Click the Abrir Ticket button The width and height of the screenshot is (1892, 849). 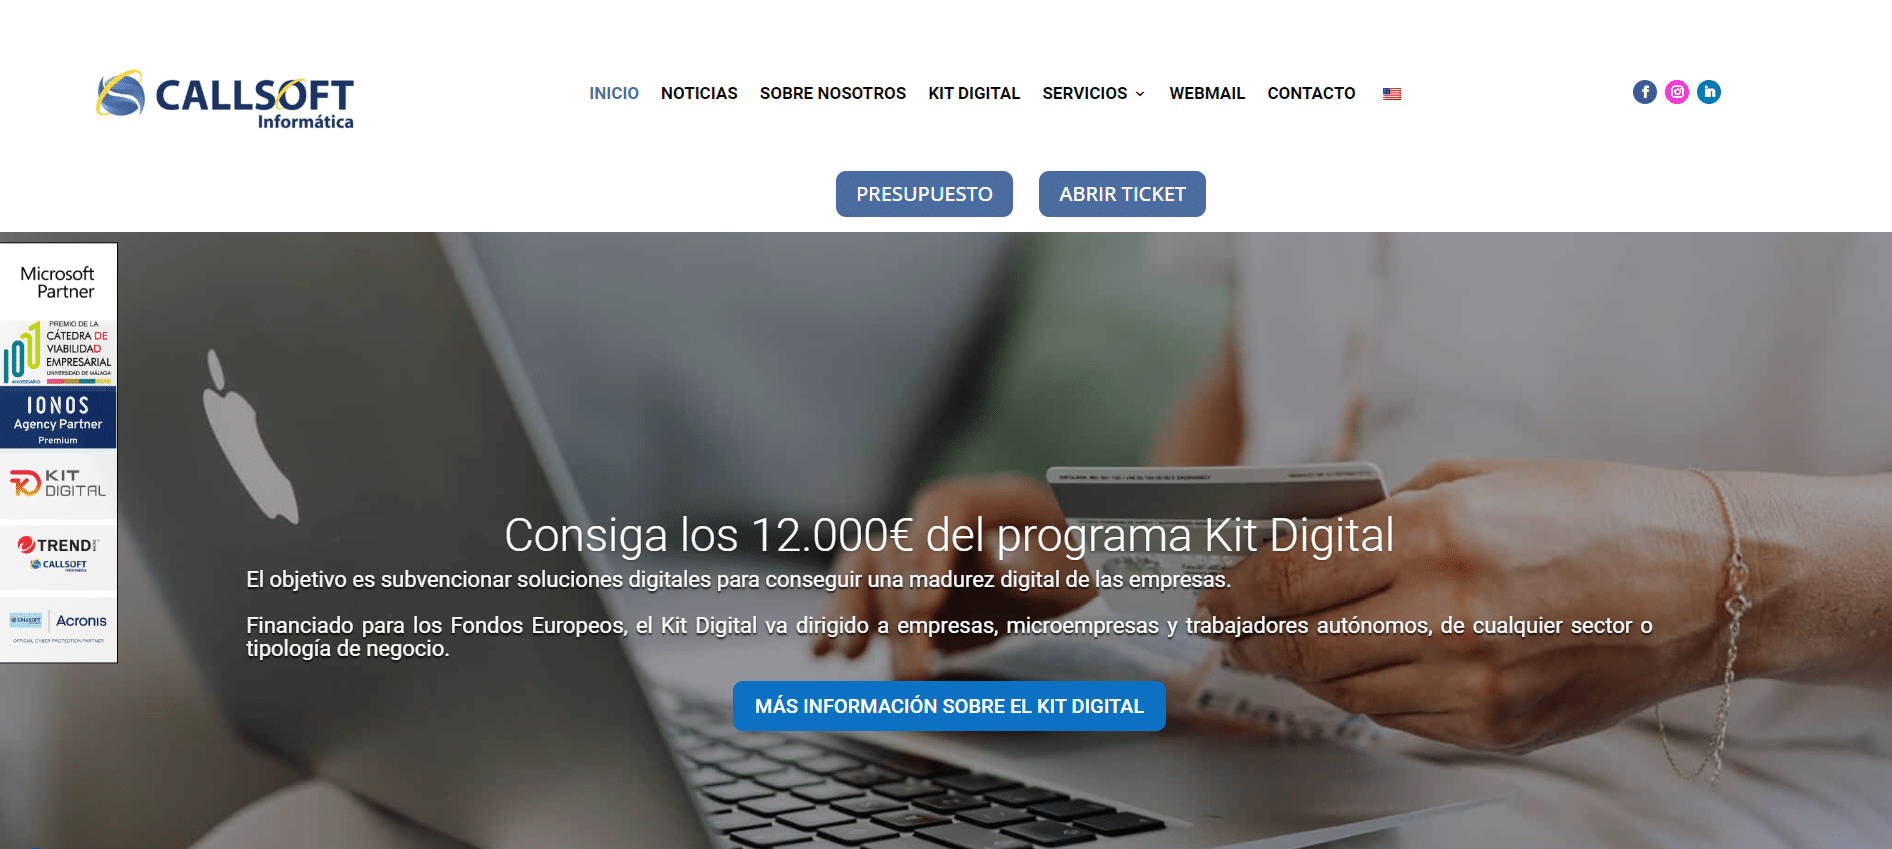click(1122, 194)
